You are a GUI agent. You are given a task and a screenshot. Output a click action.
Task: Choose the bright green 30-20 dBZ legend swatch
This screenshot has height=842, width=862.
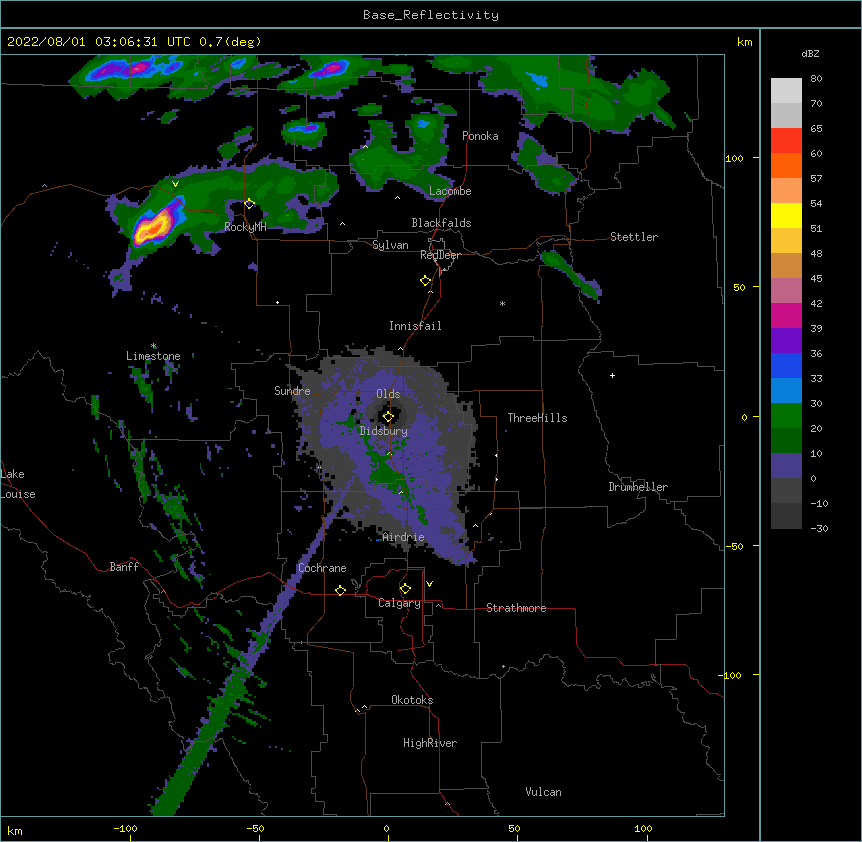coord(786,416)
